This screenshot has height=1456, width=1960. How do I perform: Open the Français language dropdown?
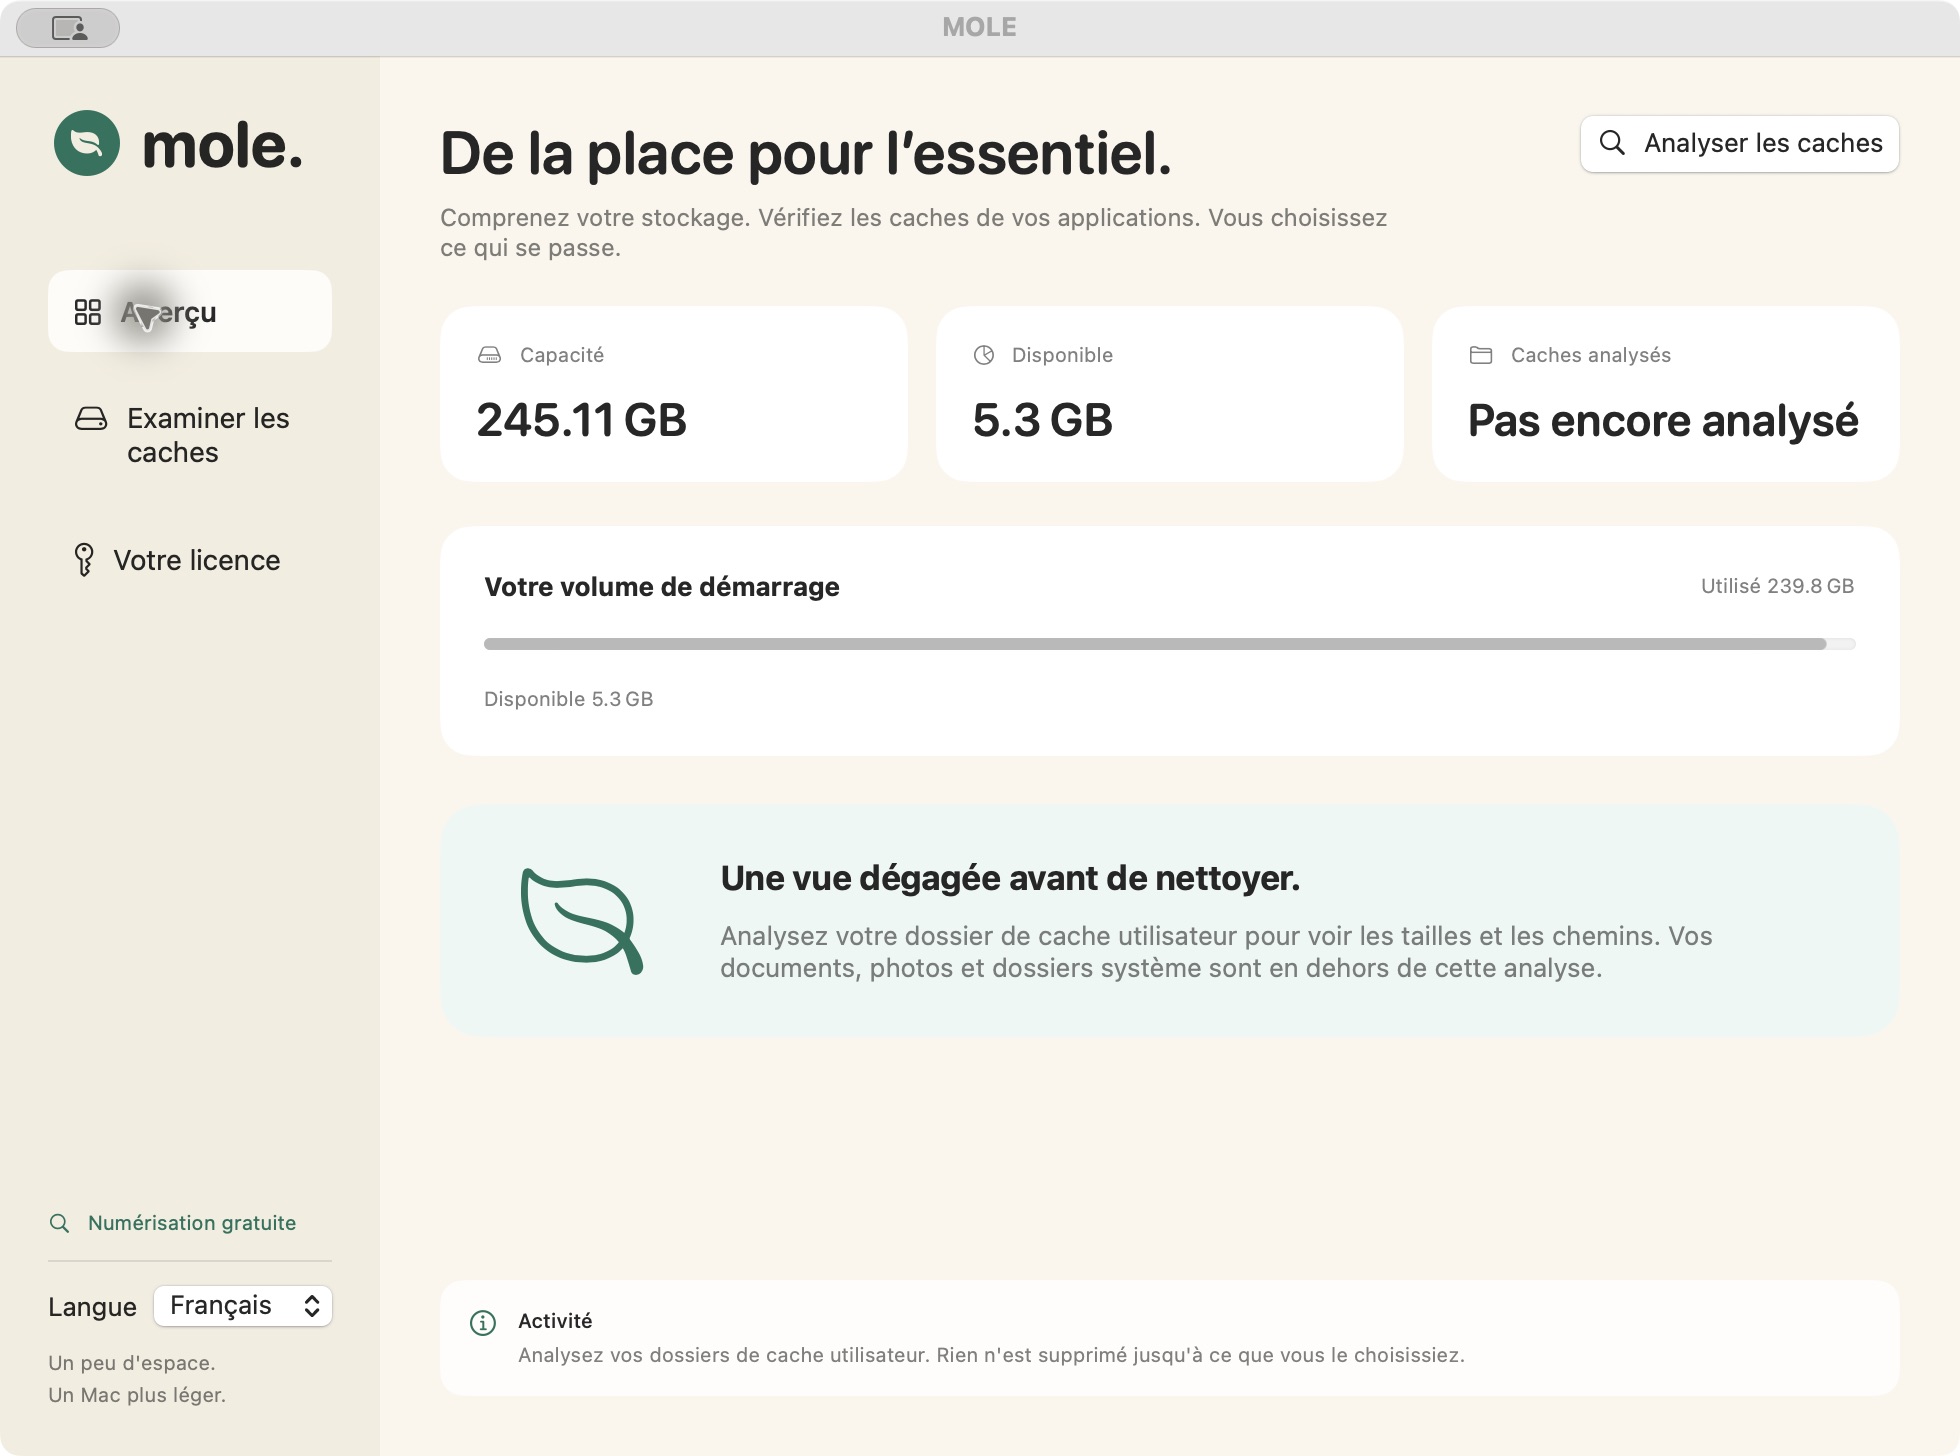tap(243, 1306)
